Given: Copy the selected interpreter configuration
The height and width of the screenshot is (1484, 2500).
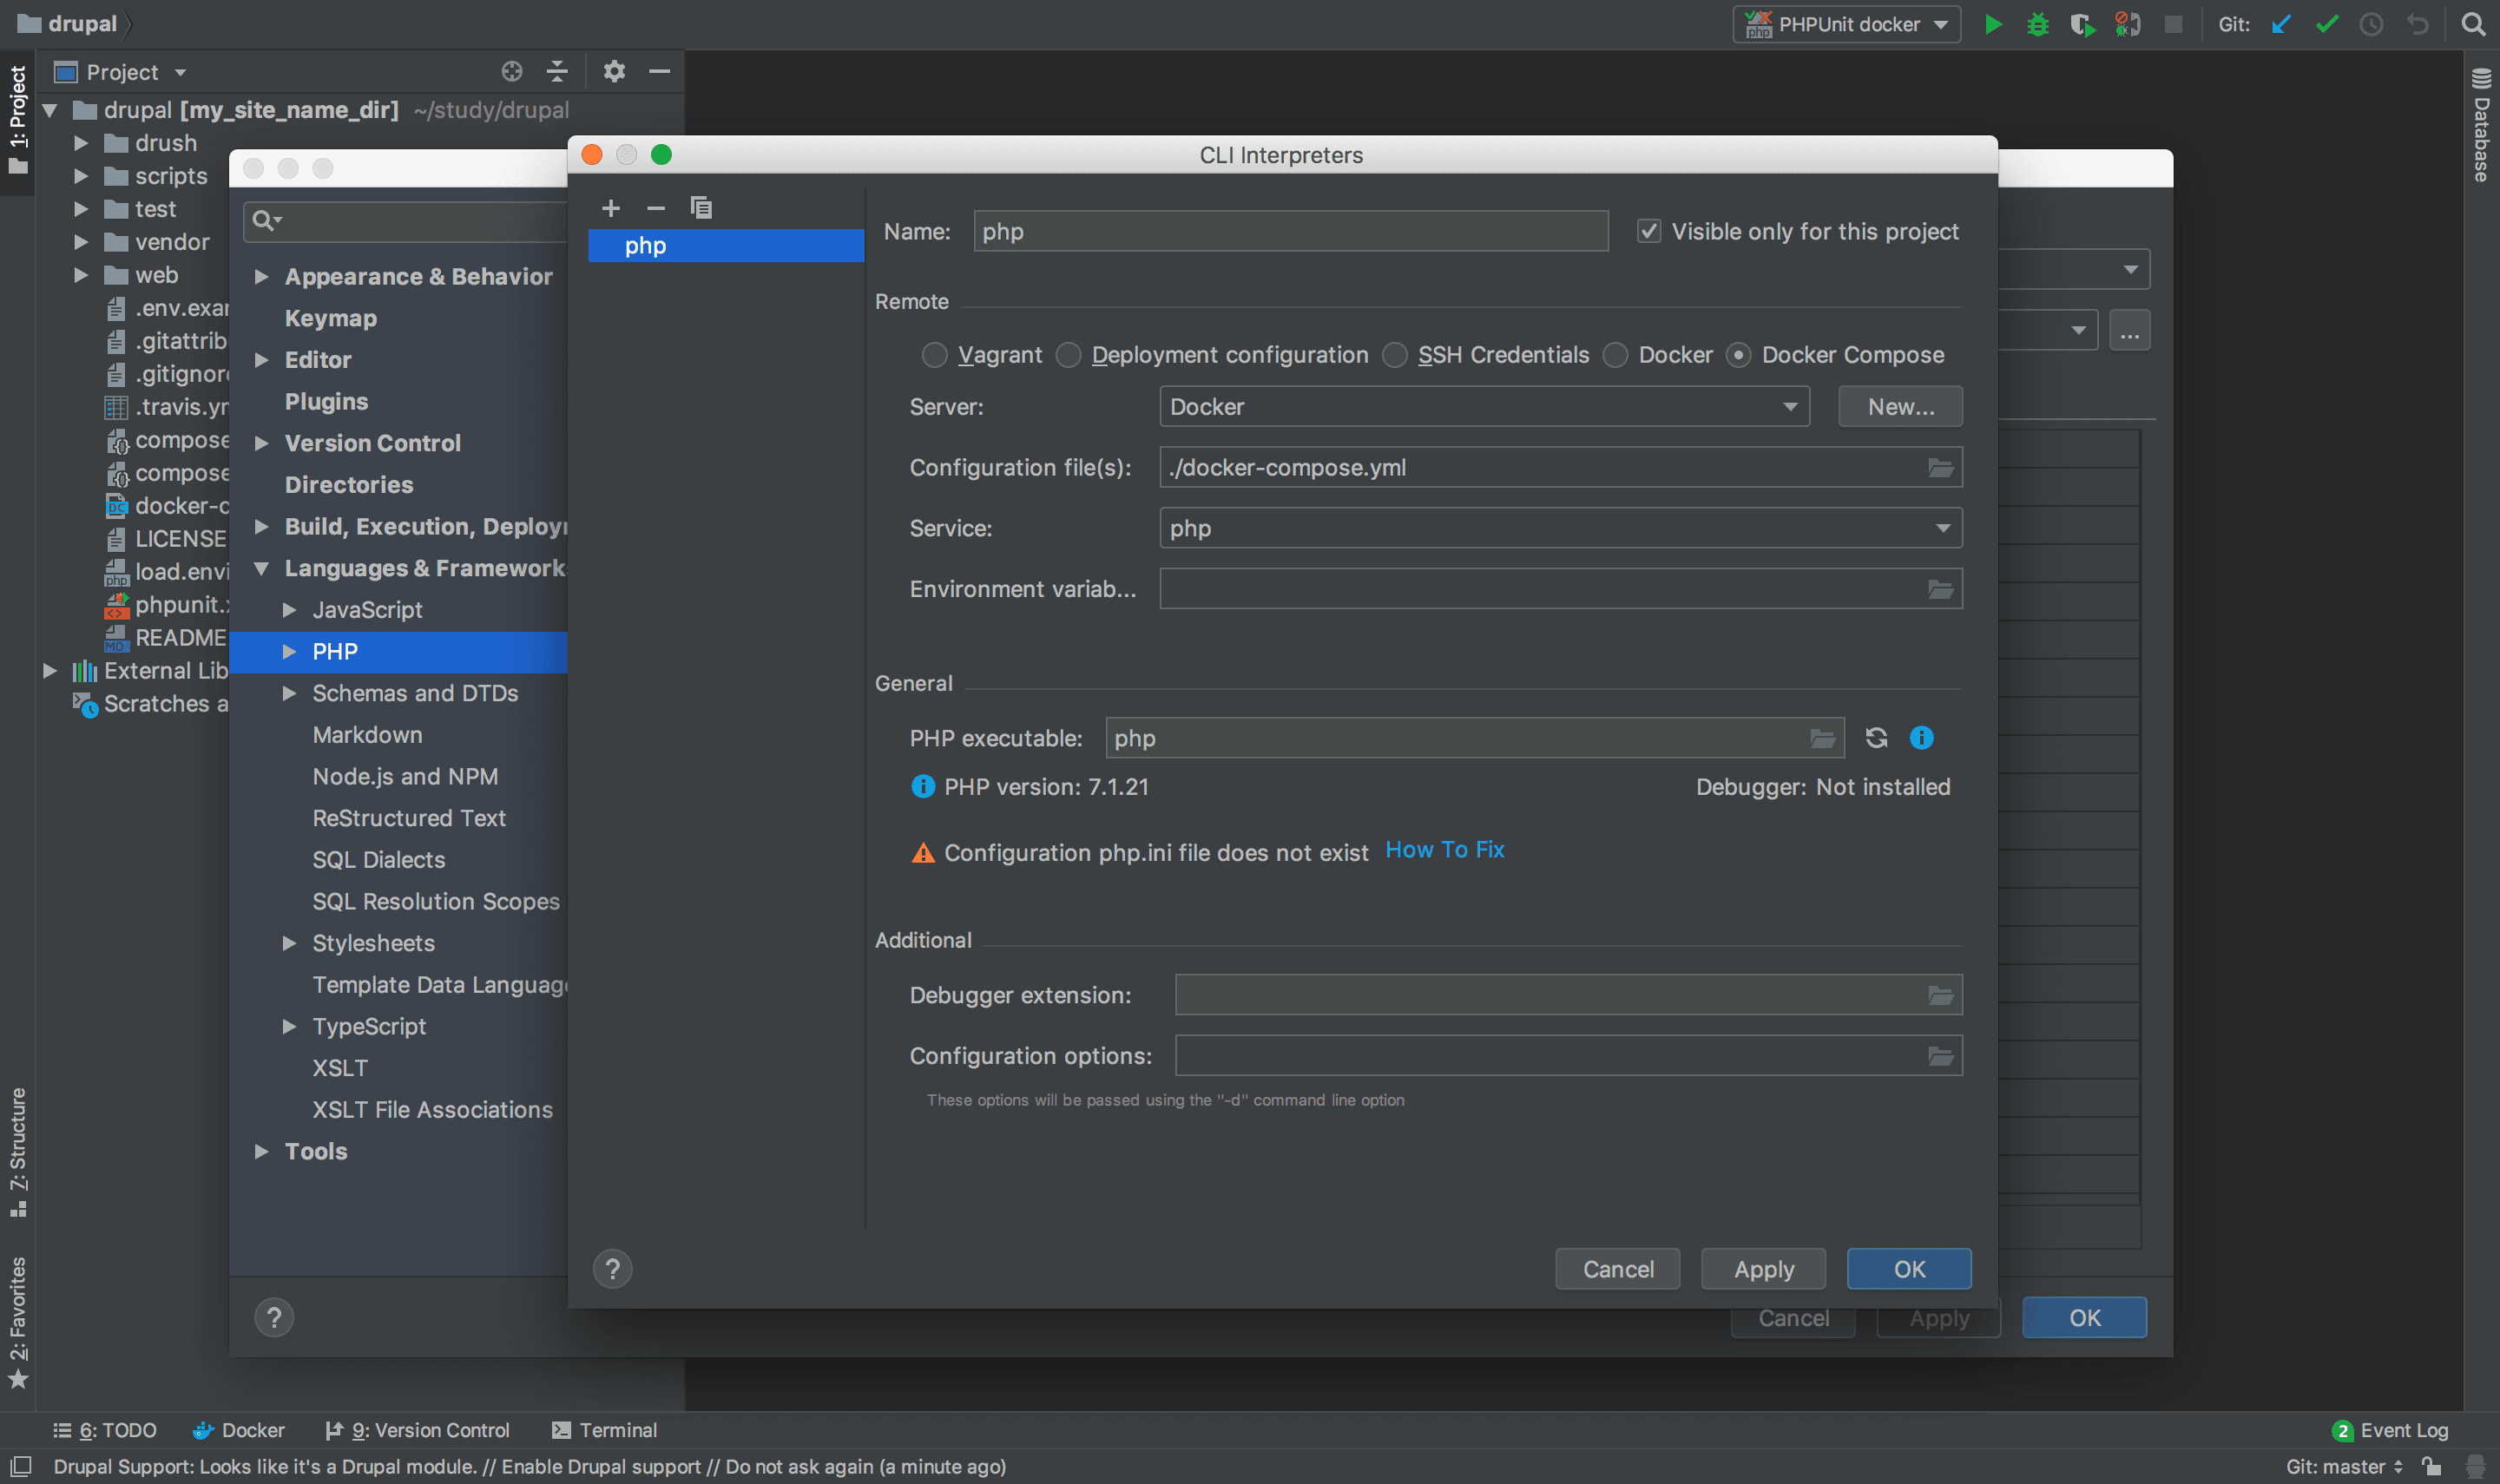Looking at the screenshot, I should coord(701,208).
